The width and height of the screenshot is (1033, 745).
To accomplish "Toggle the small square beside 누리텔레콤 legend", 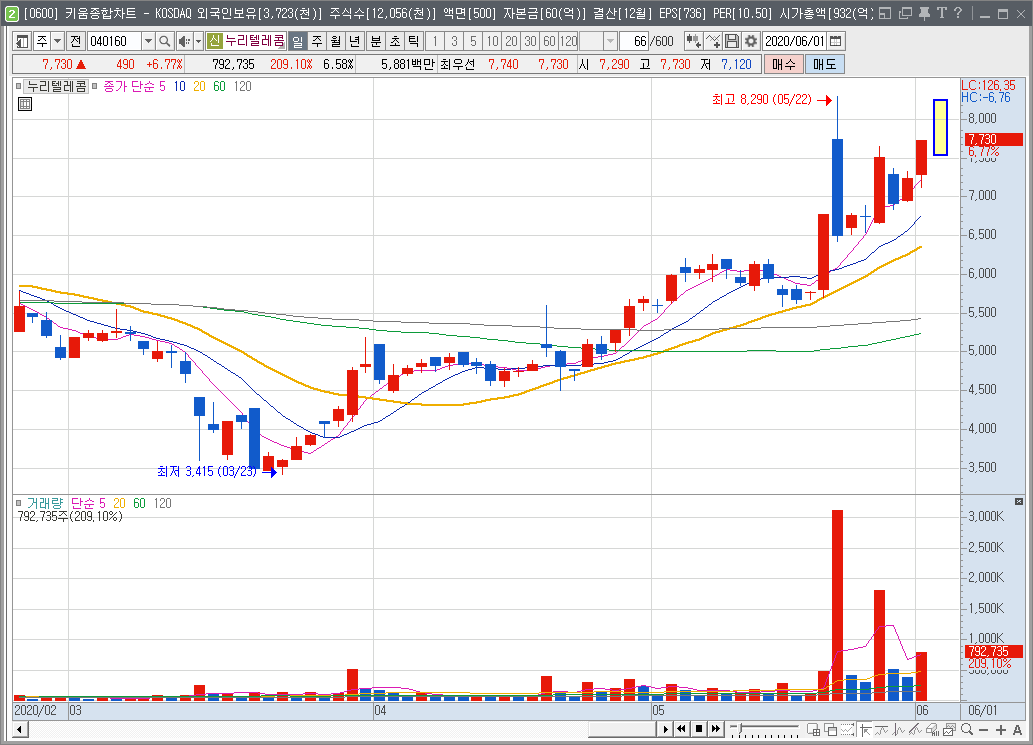I will coord(18,86).
